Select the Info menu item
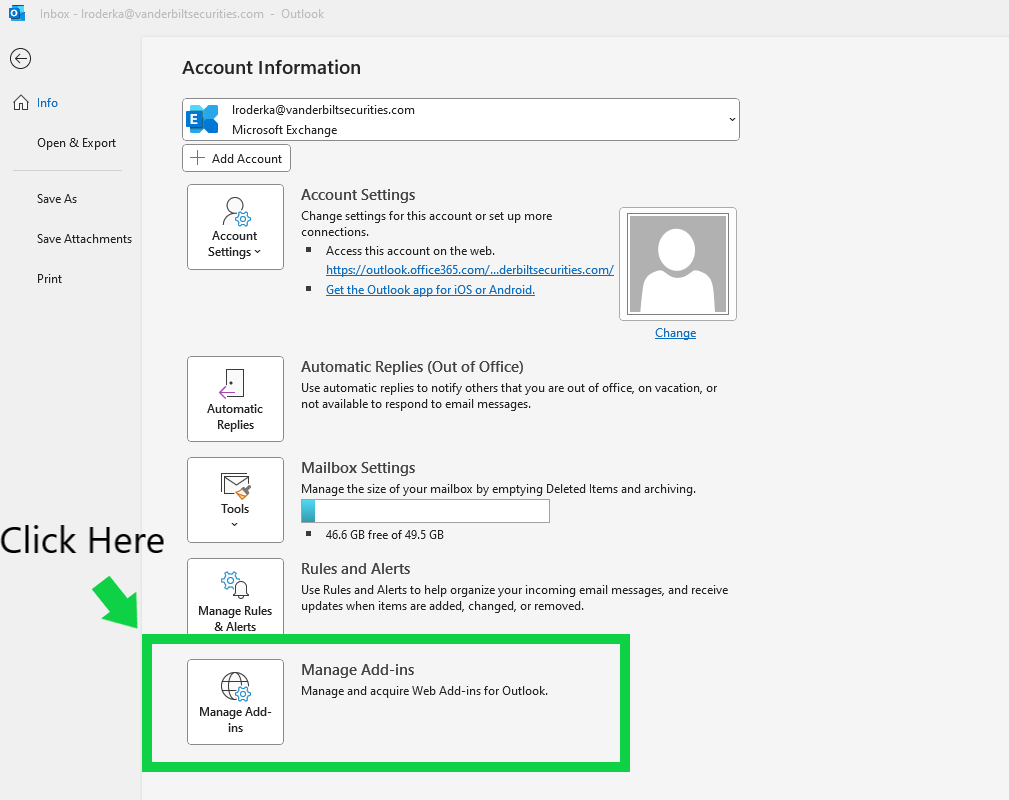 47,103
